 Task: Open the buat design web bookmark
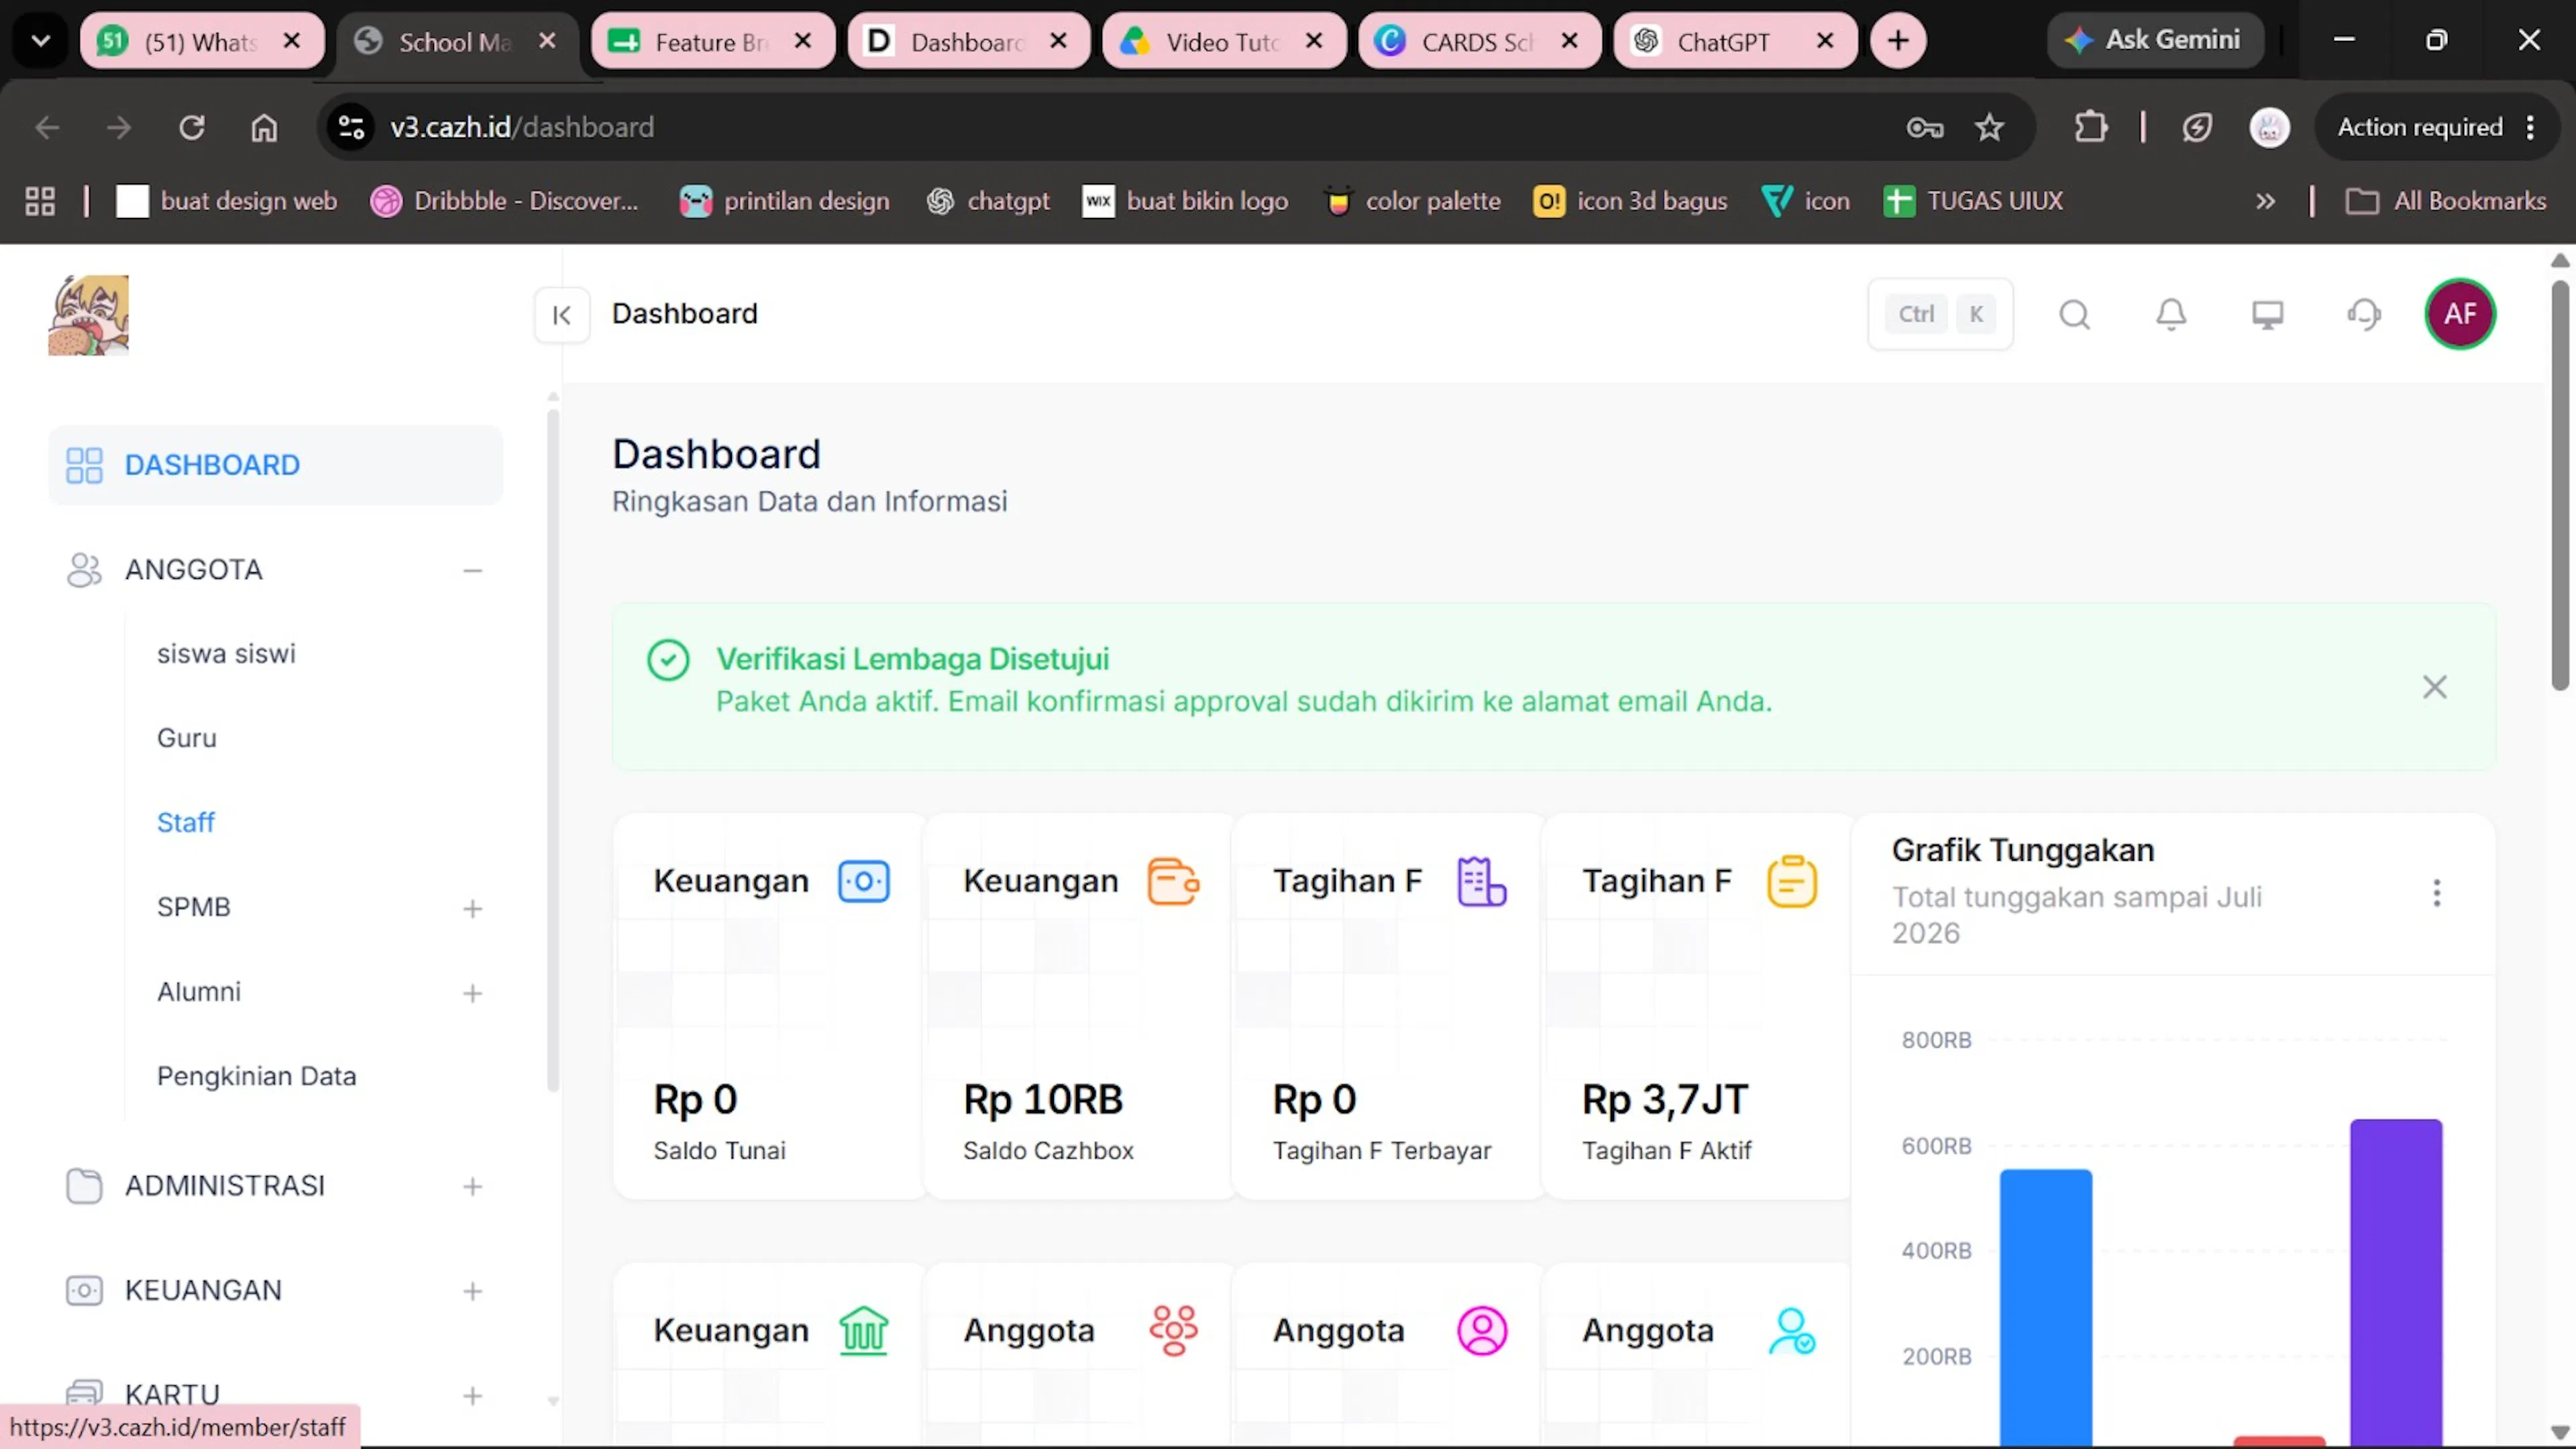(x=227, y=201)
